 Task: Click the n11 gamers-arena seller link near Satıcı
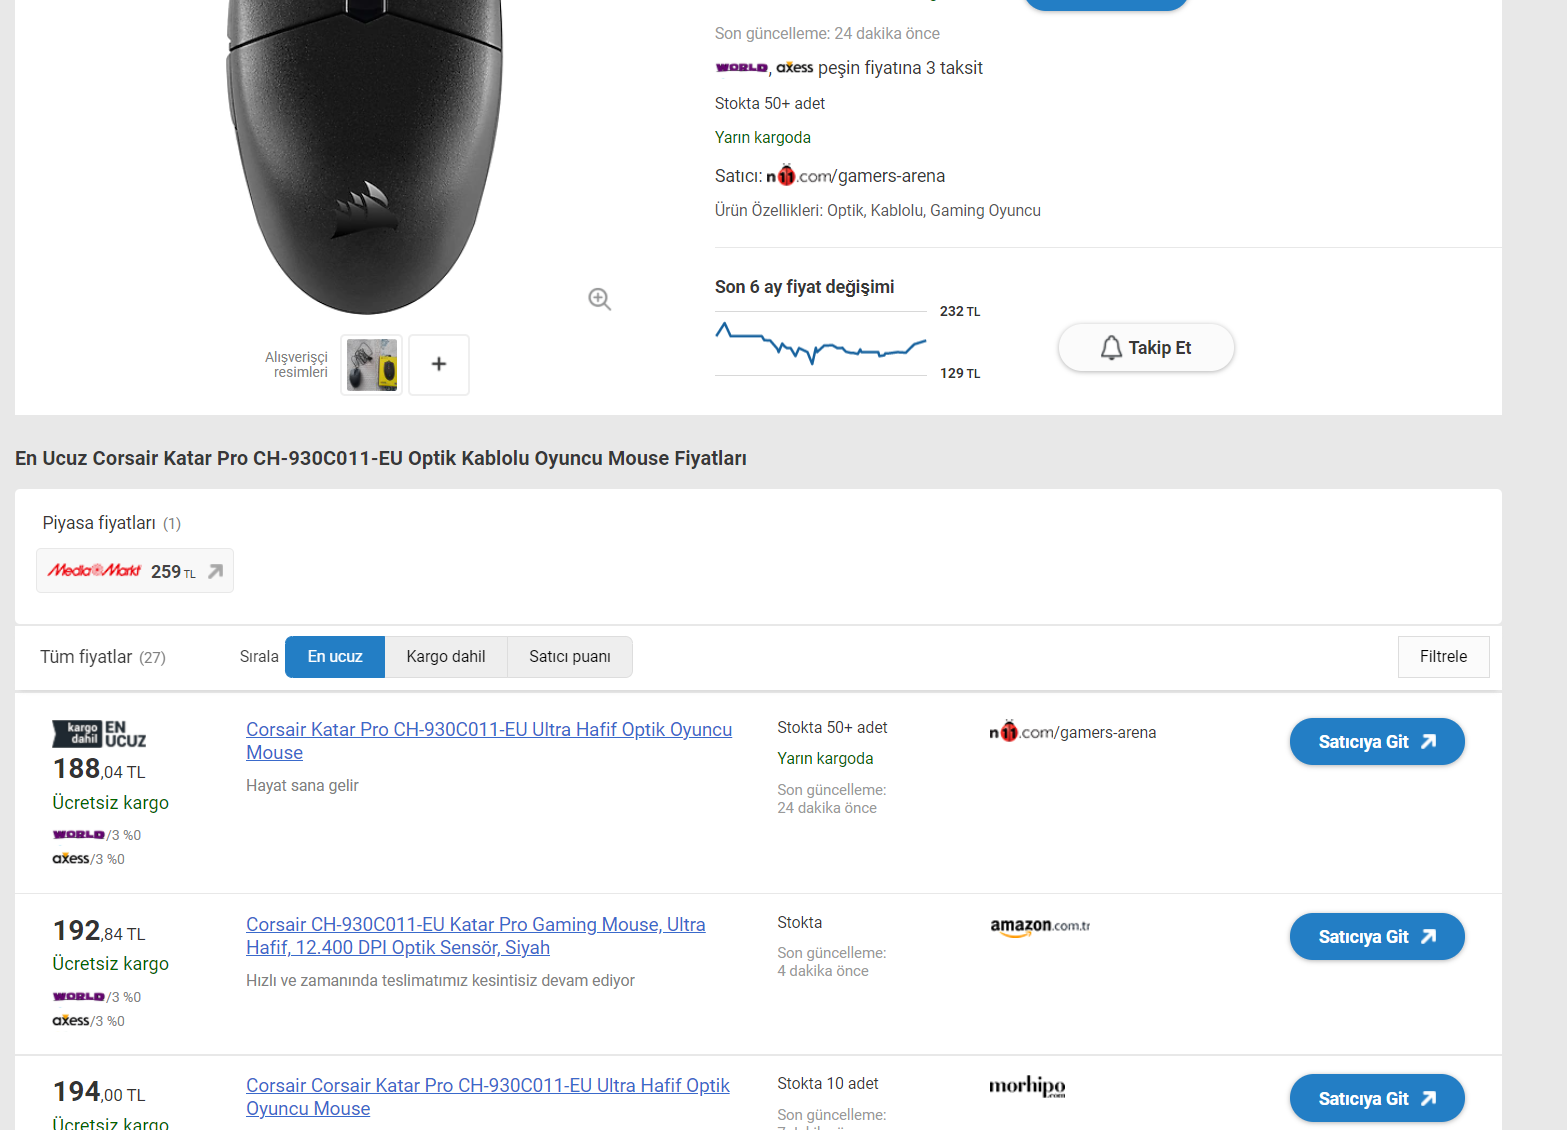(x=856, y=176)
